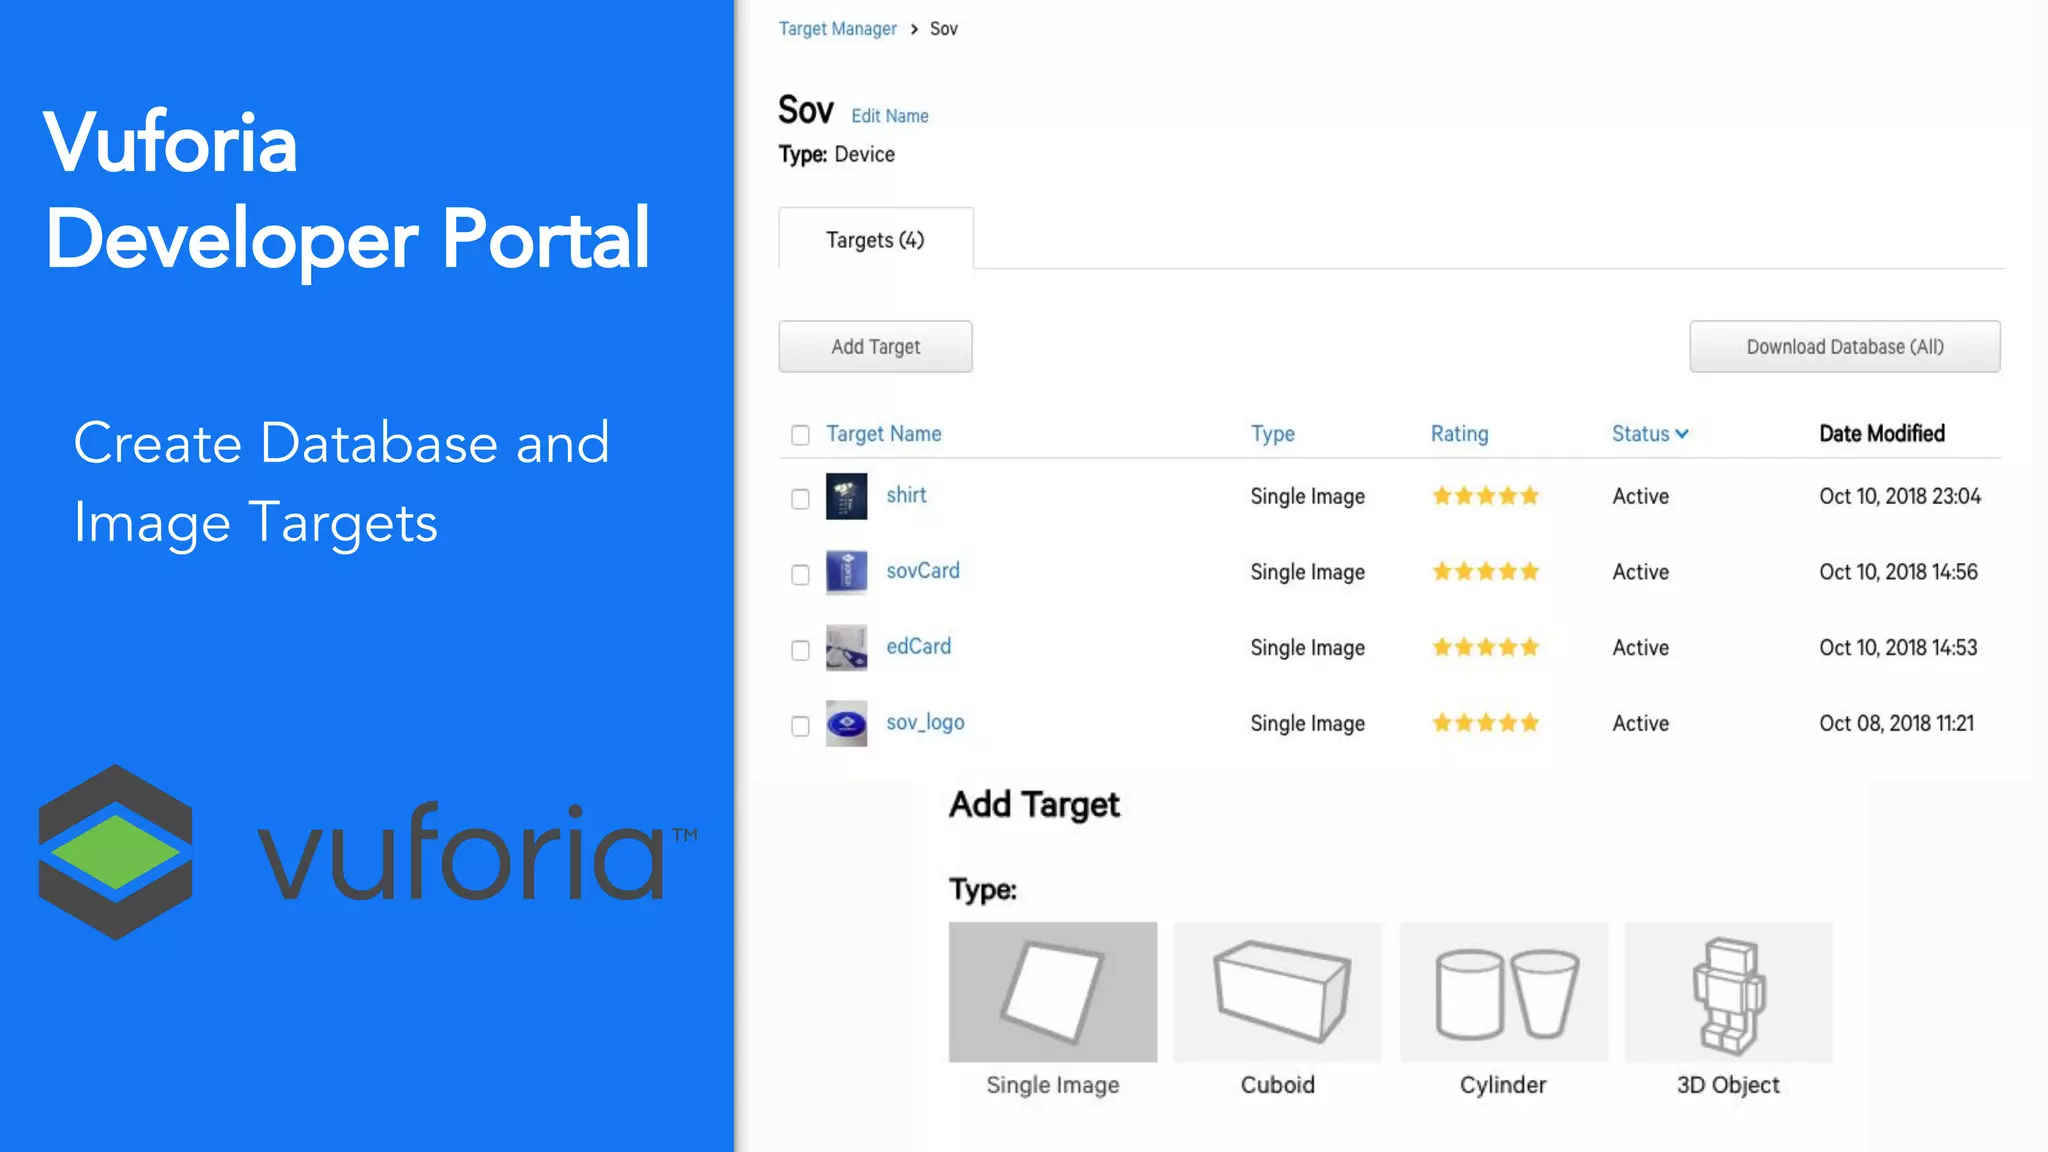Viewport: 2048px width, 1152px height.
Task: Select the 3D Object target type icon
Action: (1729, 992)
